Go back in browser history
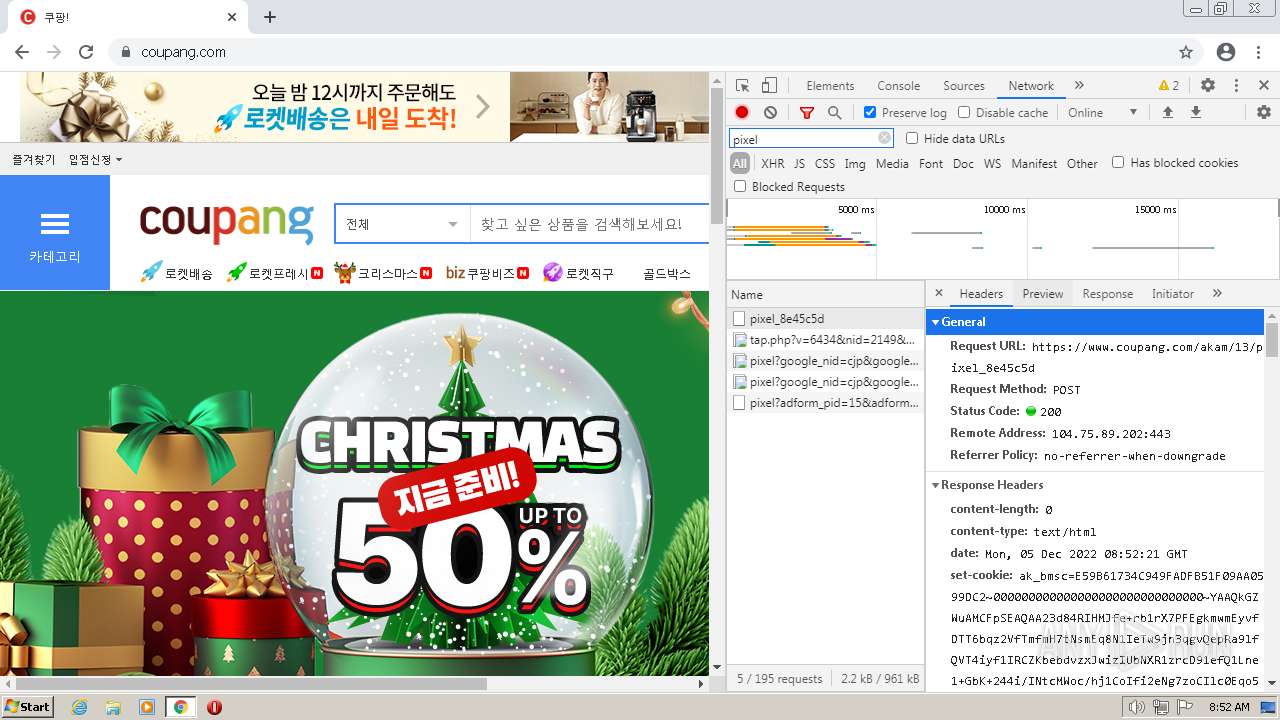 coord(22,52)
